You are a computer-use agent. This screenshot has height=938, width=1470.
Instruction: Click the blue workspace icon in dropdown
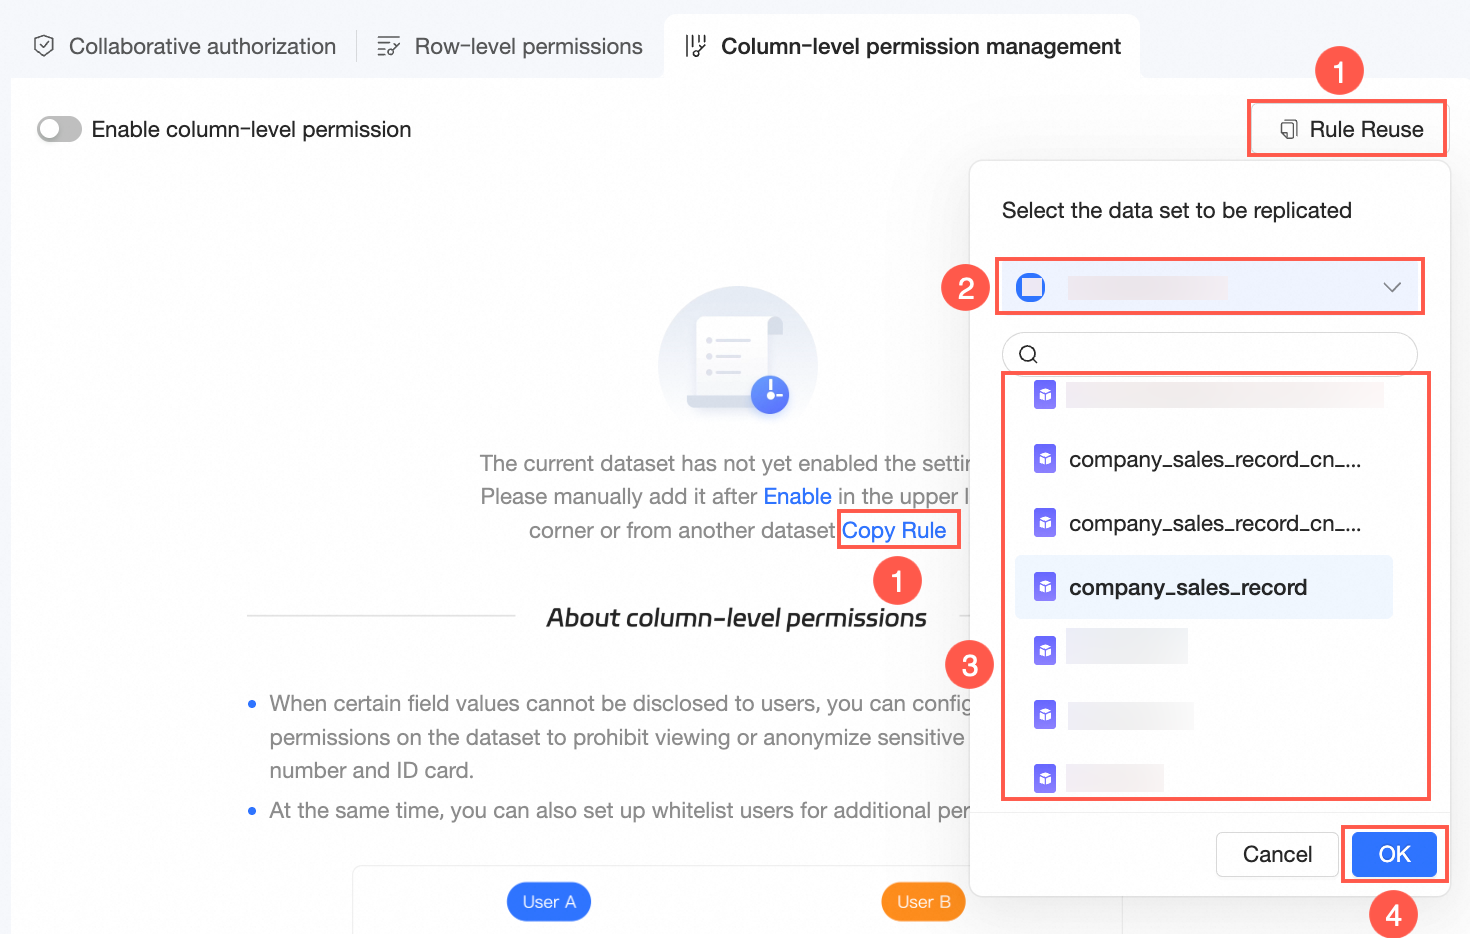coord(1030,288)
